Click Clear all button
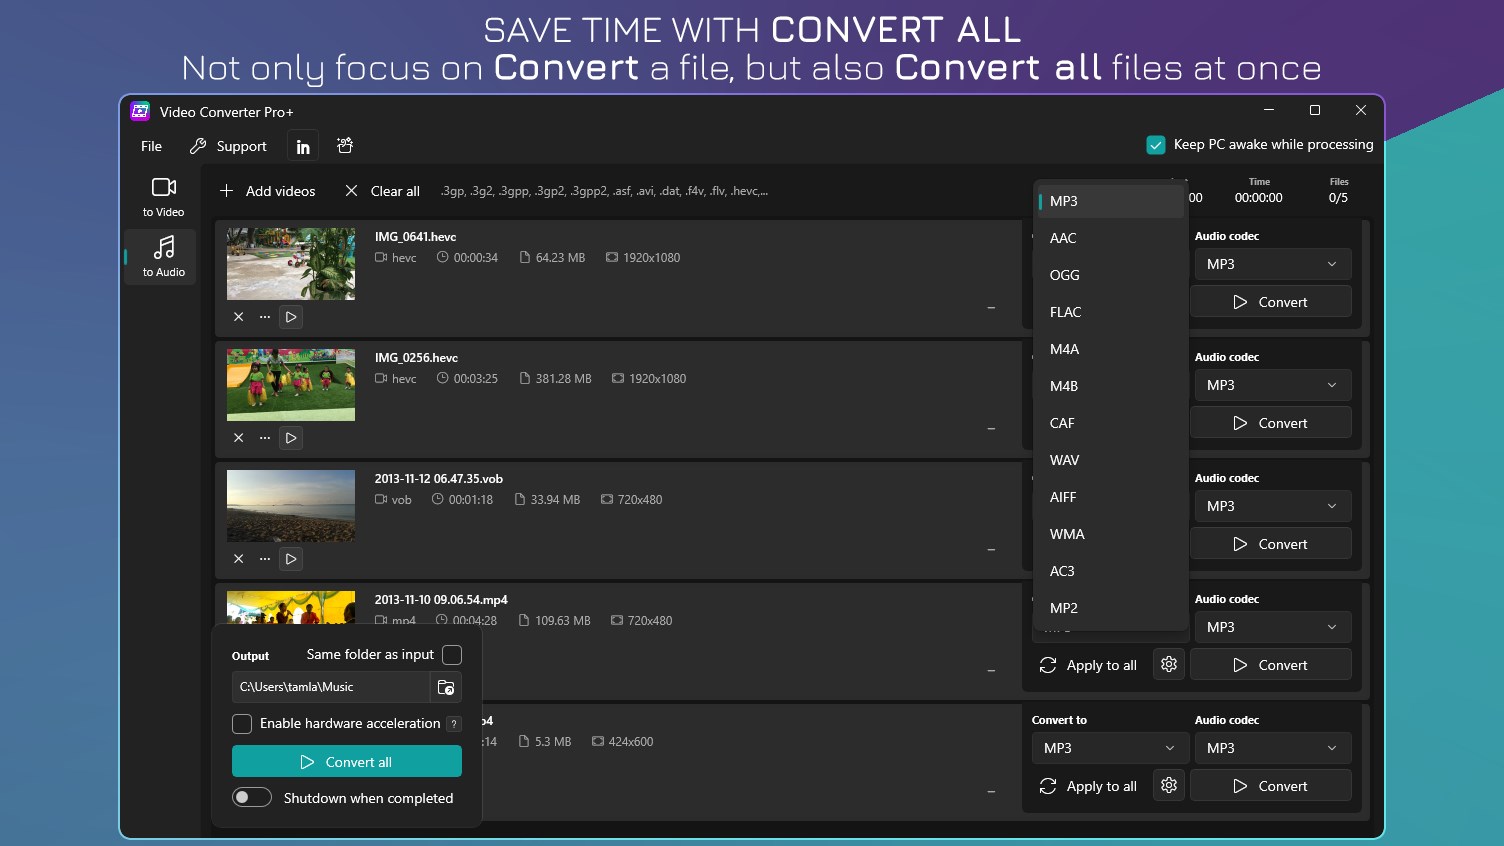Viewport: 1504px width, 846px height. coord(382,191)
